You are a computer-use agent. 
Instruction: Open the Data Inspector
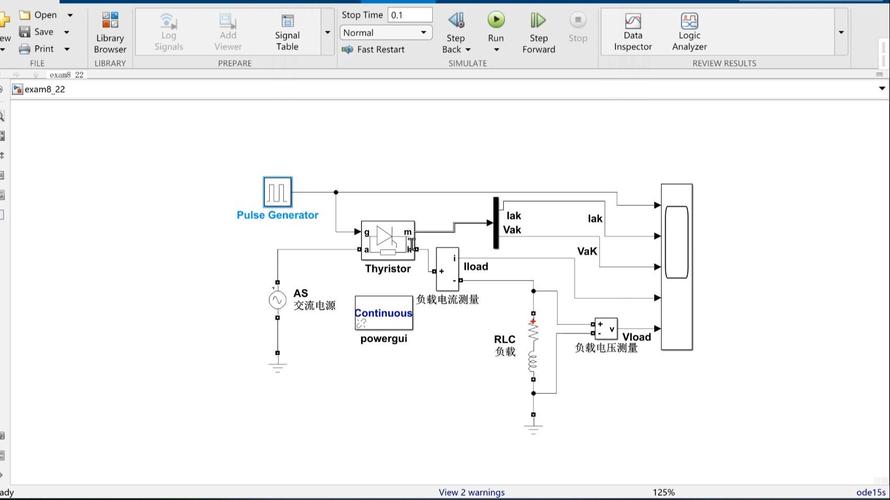coord(632,31)
